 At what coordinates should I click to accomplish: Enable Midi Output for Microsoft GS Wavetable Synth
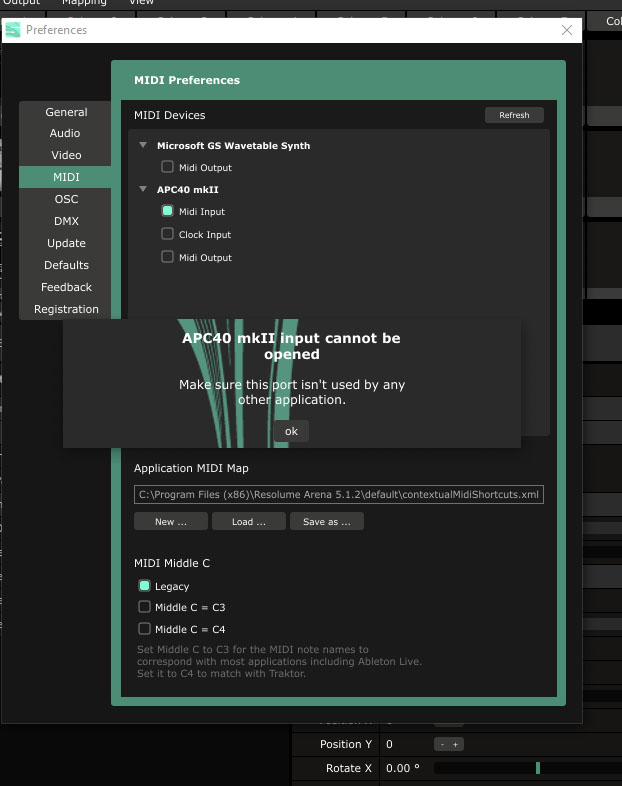(168, 168)
